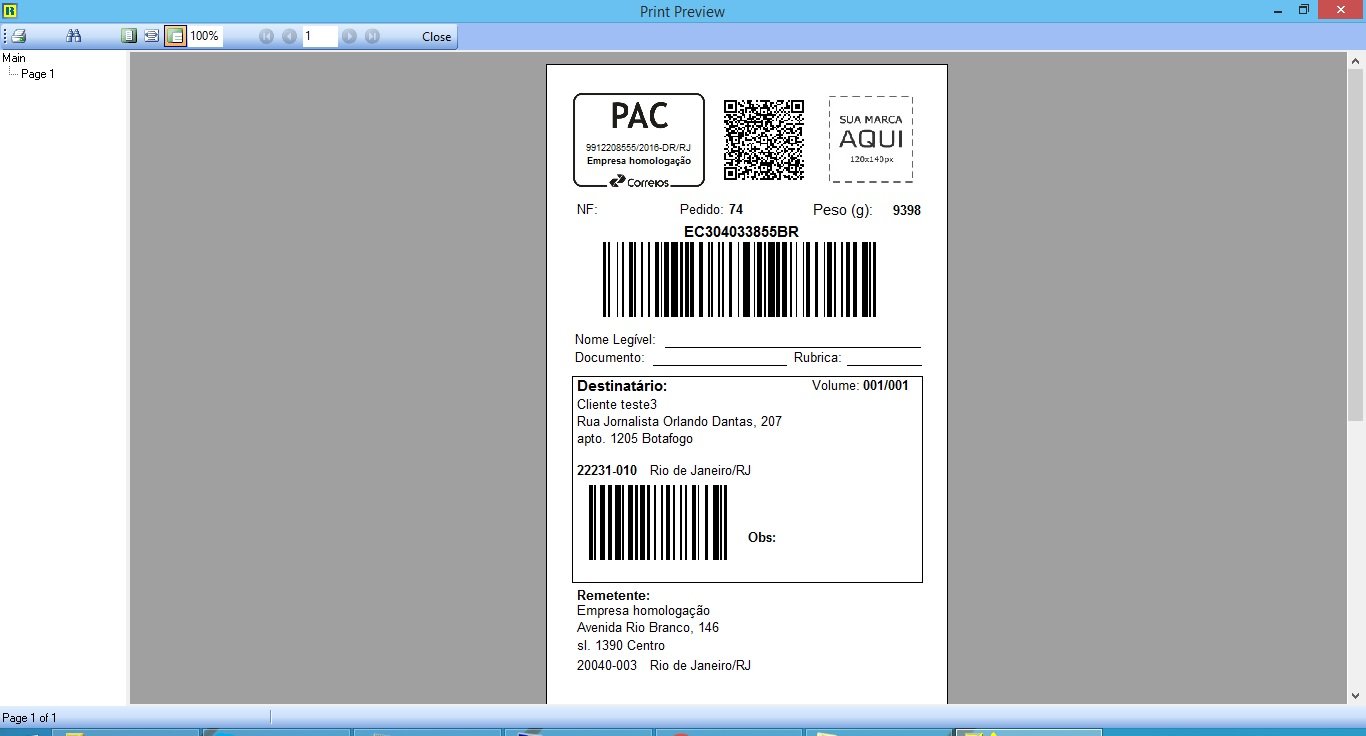This screenshot has height=736, width=1366.
Task: Click the printer icon to print the label
Action: coord(19,36)
